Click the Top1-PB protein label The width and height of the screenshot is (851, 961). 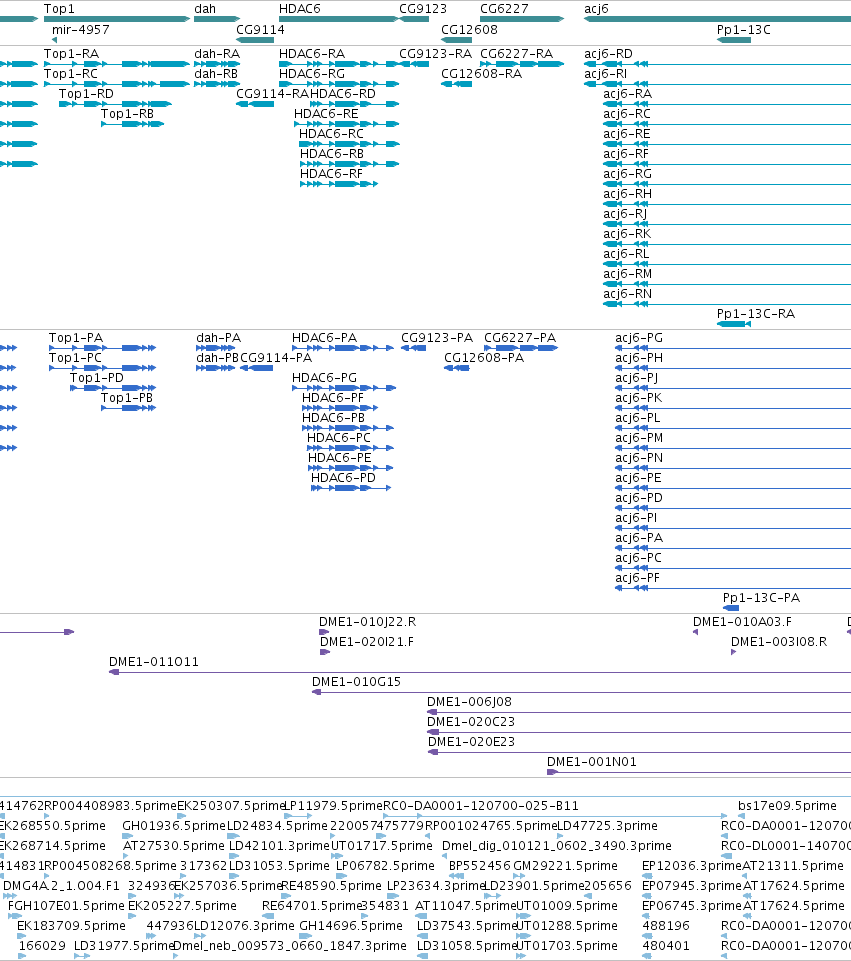click(127, 398)
